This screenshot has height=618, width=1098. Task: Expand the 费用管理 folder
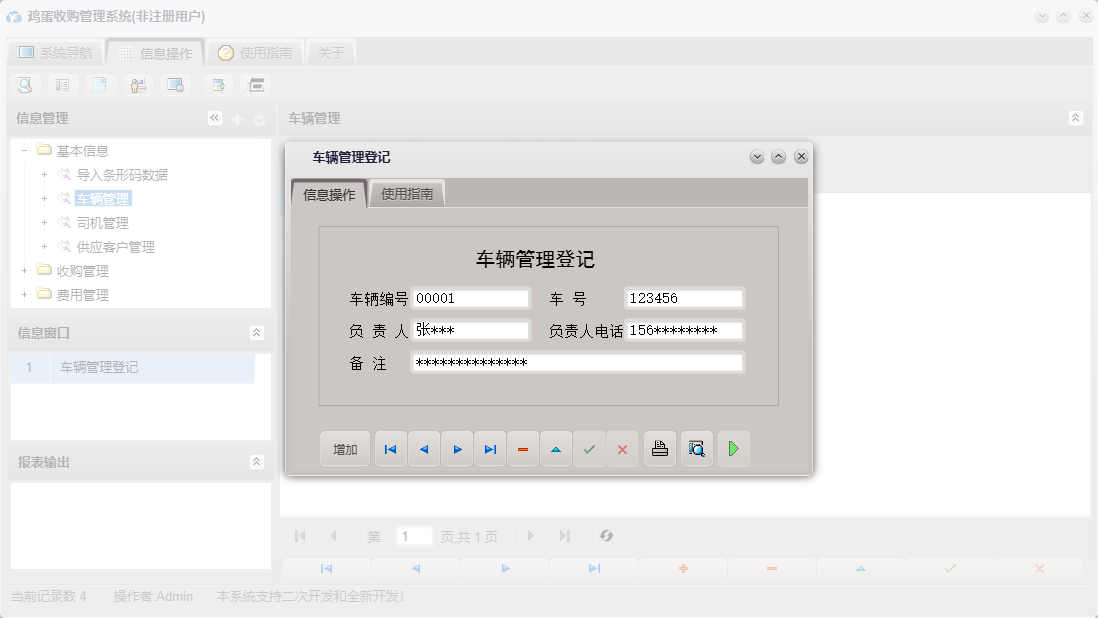(x=22, y=294)
